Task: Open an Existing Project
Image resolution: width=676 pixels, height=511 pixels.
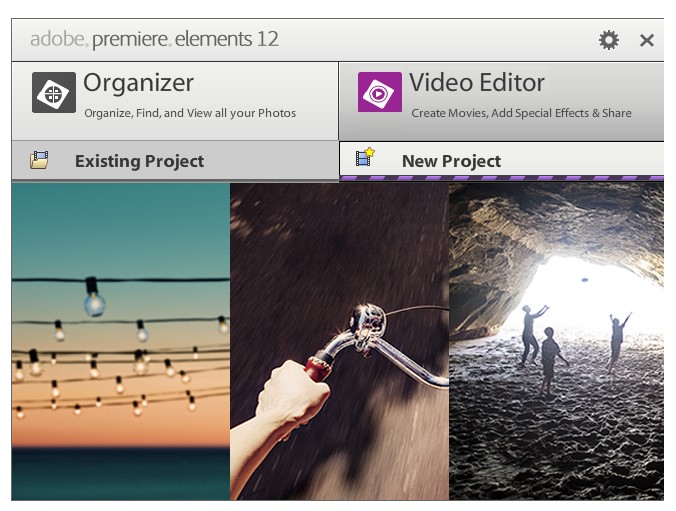Action: coord(175,160)
